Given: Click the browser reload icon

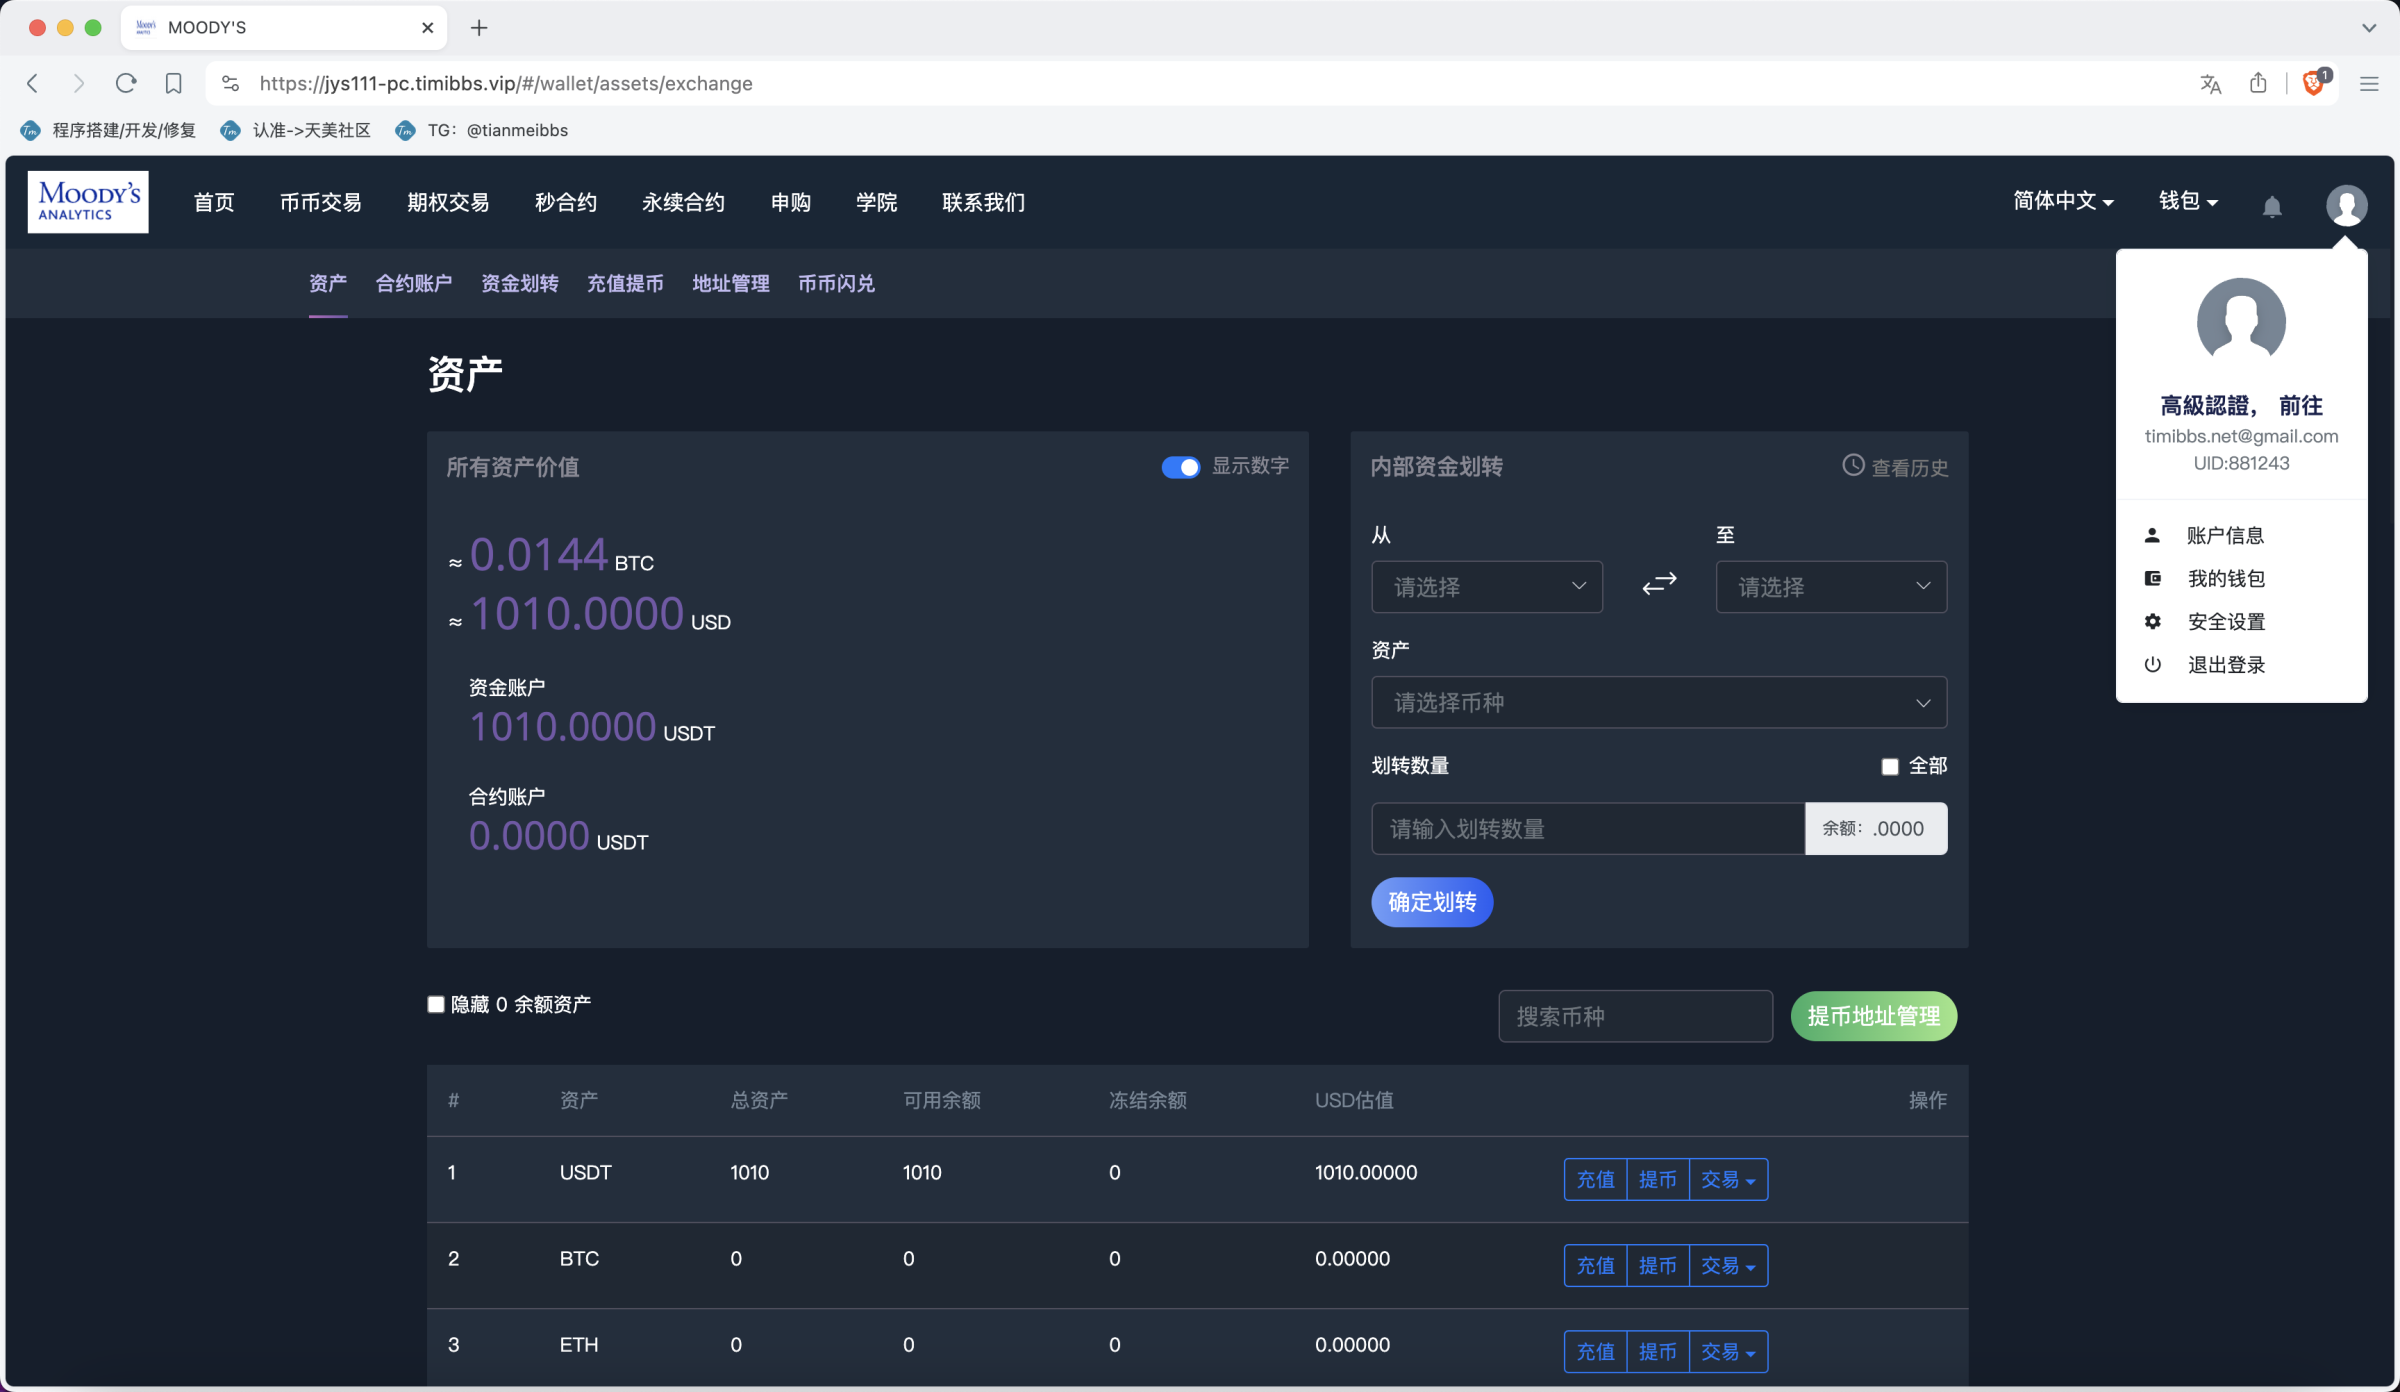Looking at the screenshot, I should tap(126, 84).
